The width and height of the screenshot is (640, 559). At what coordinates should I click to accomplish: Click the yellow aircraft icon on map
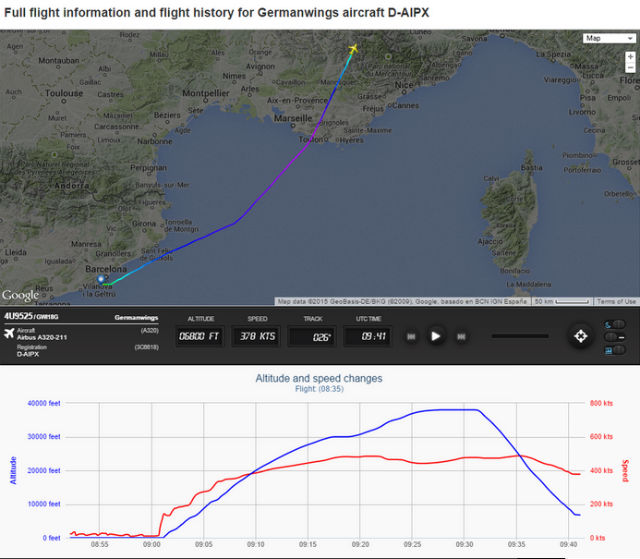tap(353, 48)
